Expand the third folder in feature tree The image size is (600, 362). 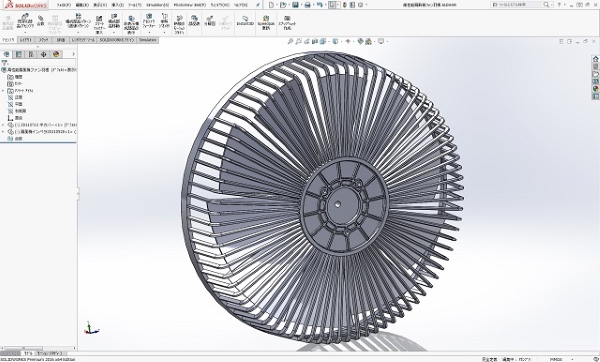[x=3, y=91]
